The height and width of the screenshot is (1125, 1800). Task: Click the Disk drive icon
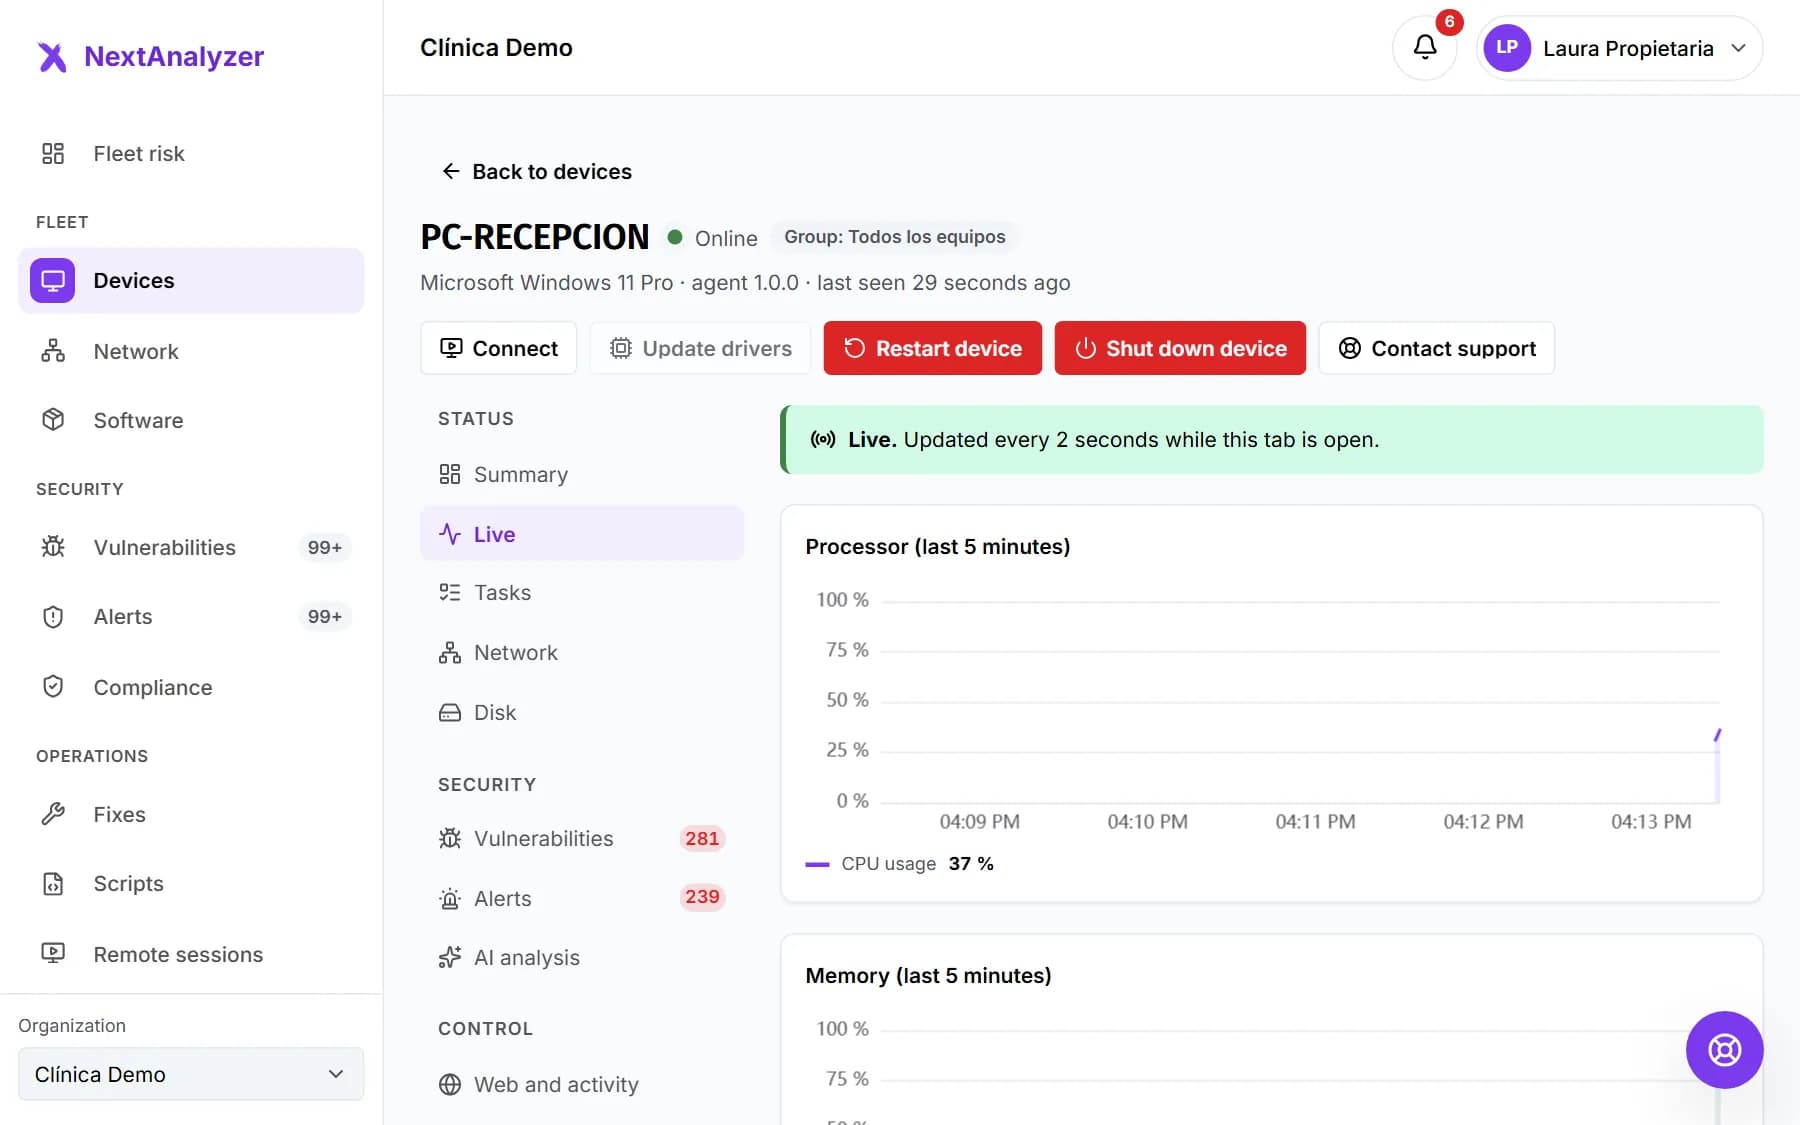(x=450, y=713)
